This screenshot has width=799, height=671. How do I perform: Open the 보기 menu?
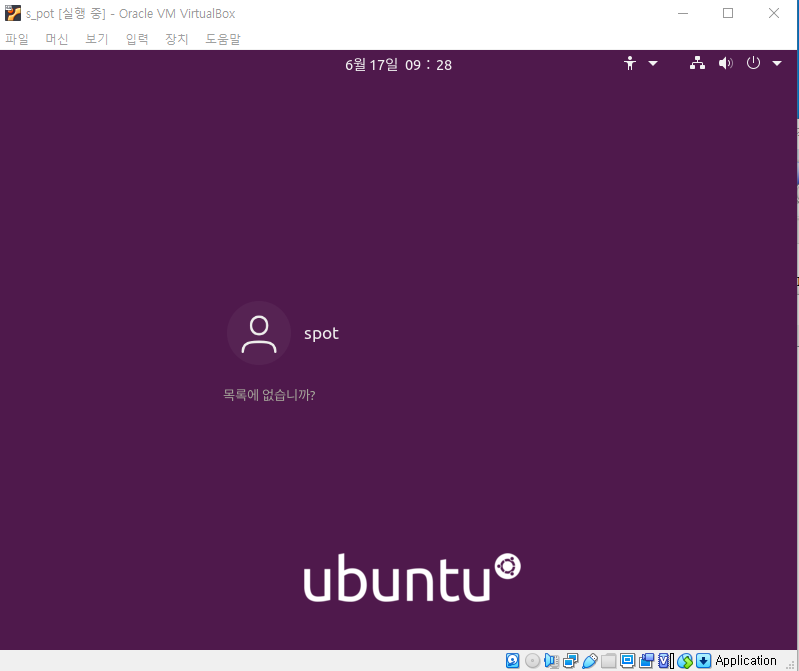point(97,39)
